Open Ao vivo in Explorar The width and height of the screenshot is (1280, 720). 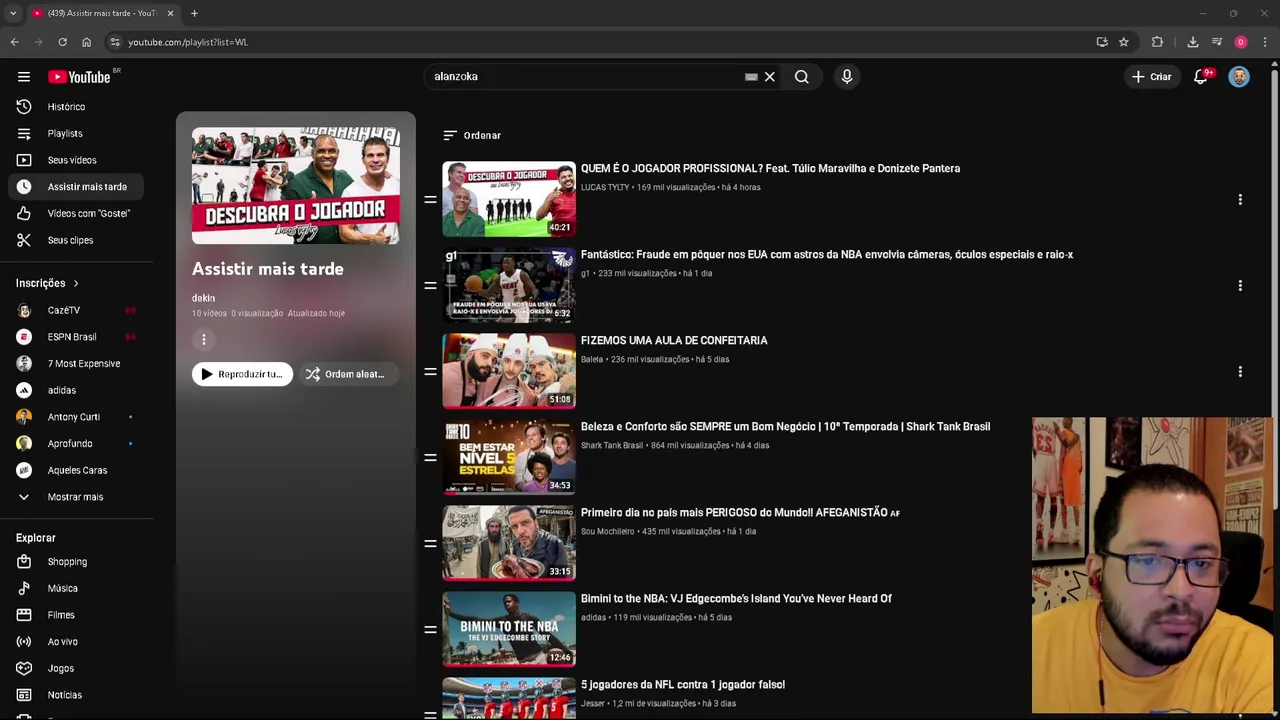pyautogui.click(x=77, y=642)
